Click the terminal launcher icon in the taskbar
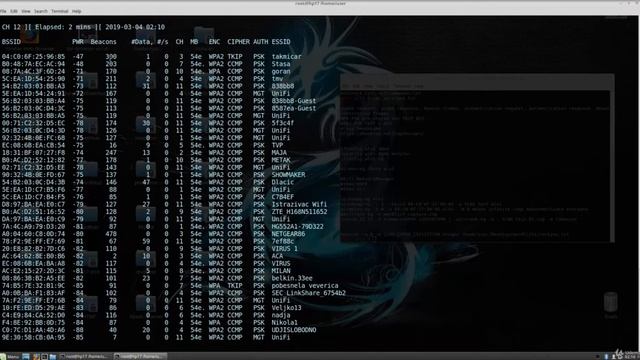The image size is (640, 360). pos(44,356)
